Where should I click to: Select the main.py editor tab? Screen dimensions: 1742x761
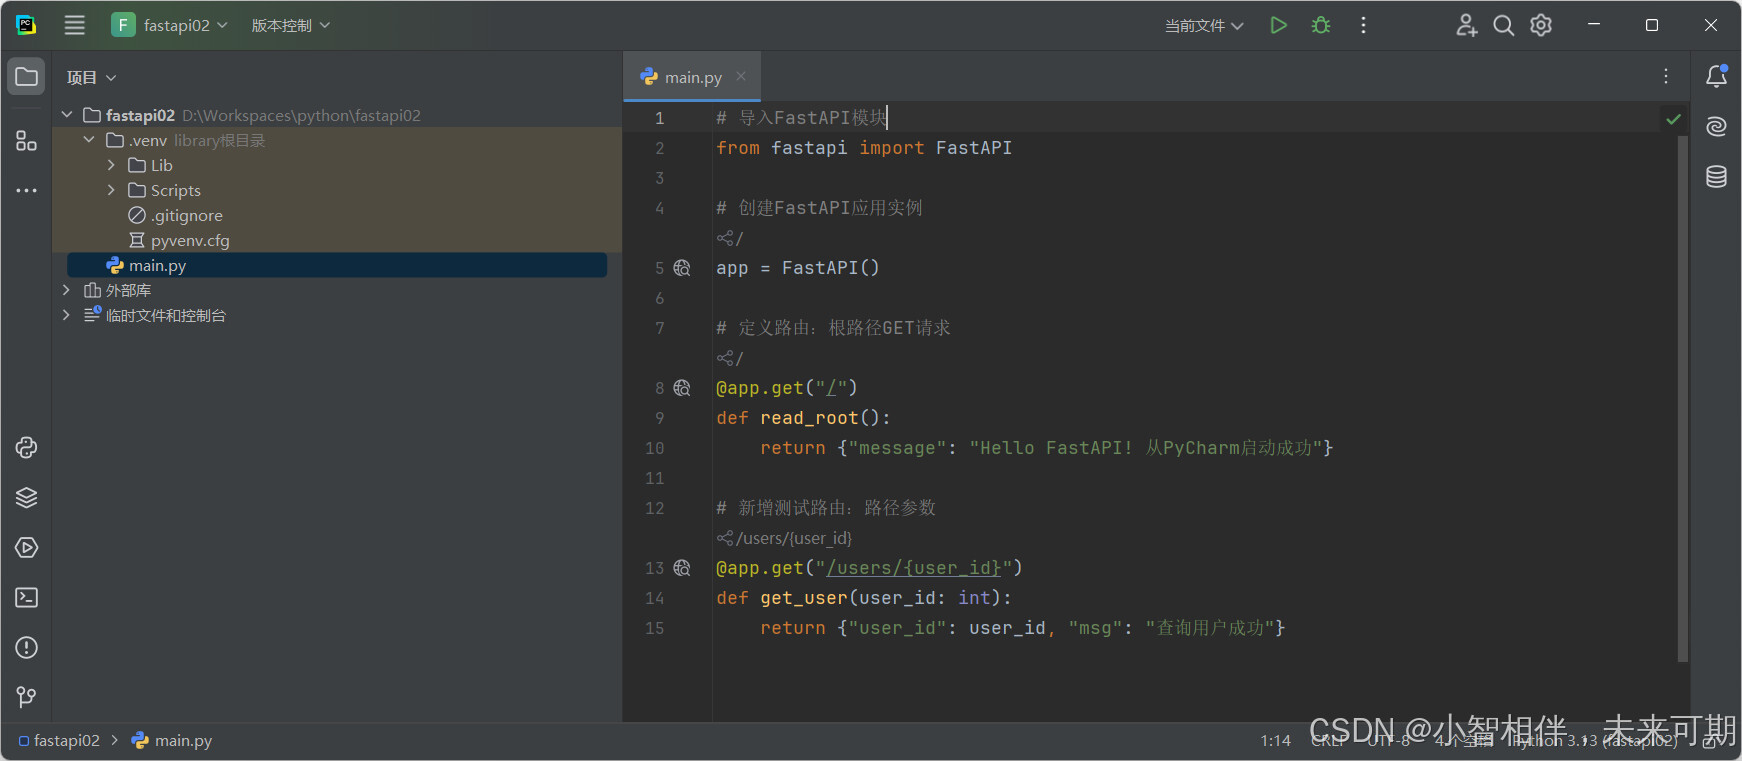click(x=693, y=77)
